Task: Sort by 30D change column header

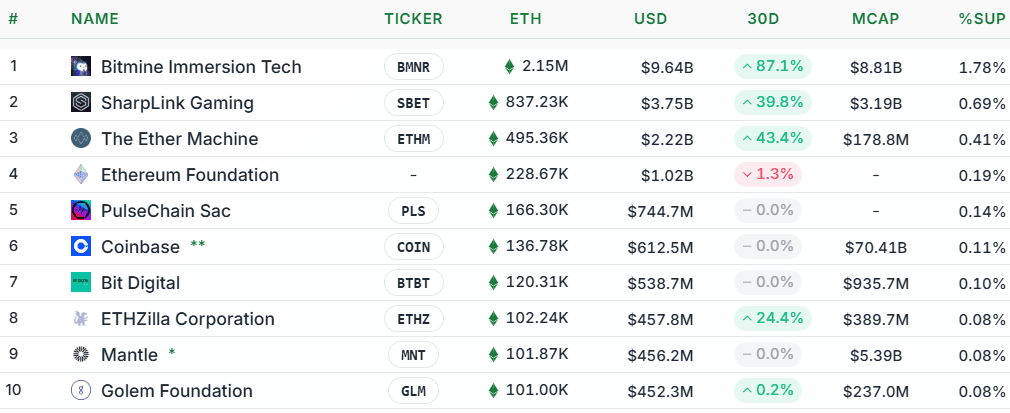Action: coord(764,19)
